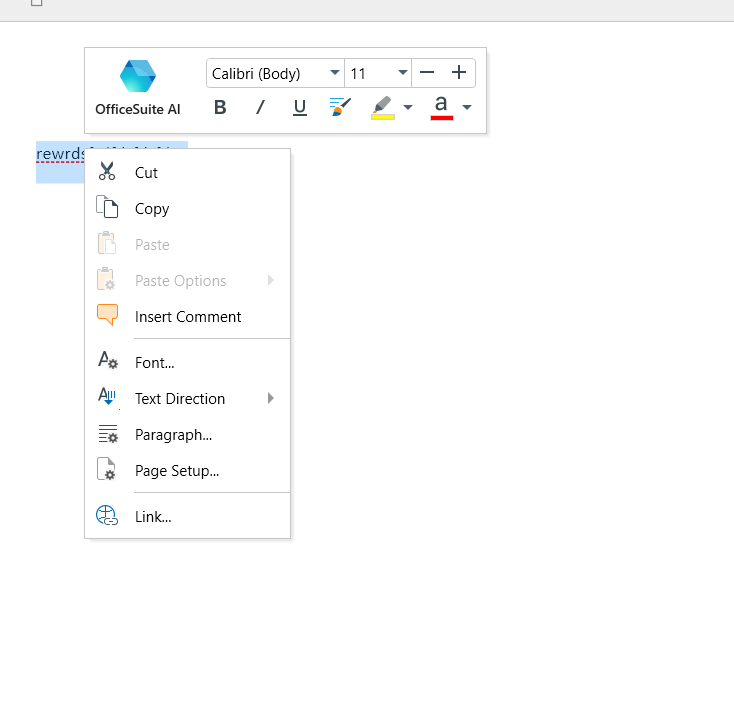The height and width of the screenshot is (701, 734).
Task: Decrease font size with minus button
Action: 427,73
